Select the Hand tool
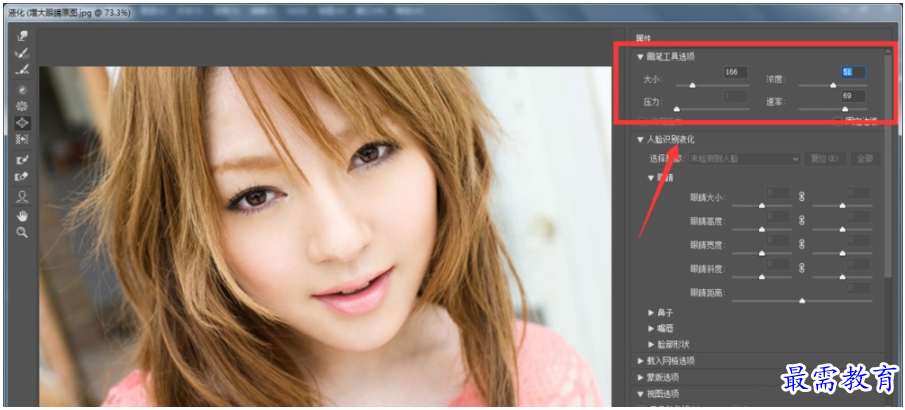The width and height of the screenshot is (905, 410). (23, 216)
